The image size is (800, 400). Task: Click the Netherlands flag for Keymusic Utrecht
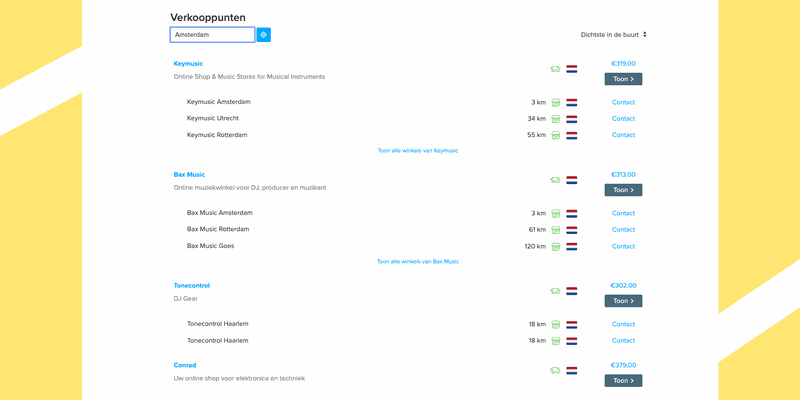pos(572,119)
